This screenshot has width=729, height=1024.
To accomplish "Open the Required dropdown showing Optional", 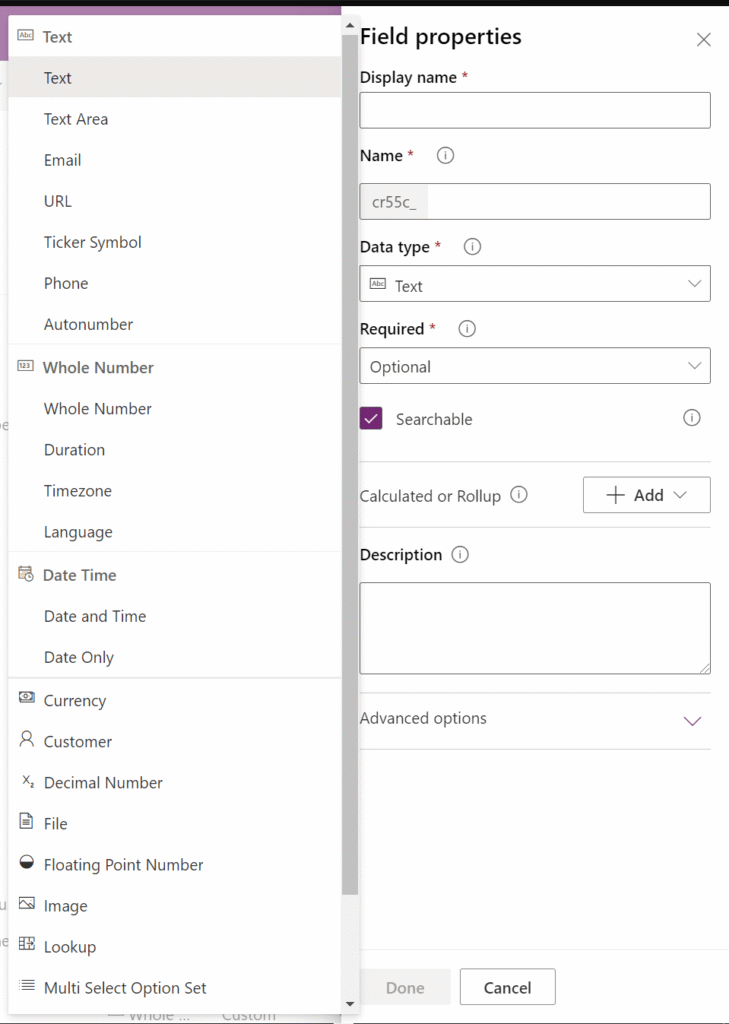I will 535,366.
